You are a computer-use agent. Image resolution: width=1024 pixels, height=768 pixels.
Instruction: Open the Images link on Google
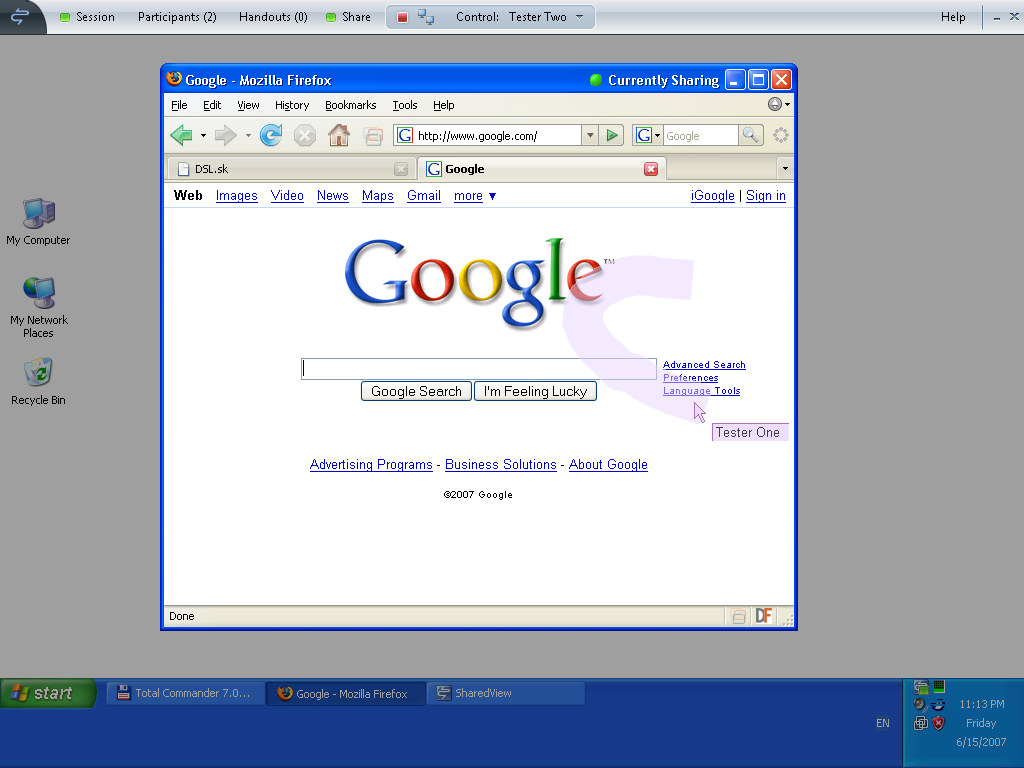pyautogui.click(x=236, y=196)
